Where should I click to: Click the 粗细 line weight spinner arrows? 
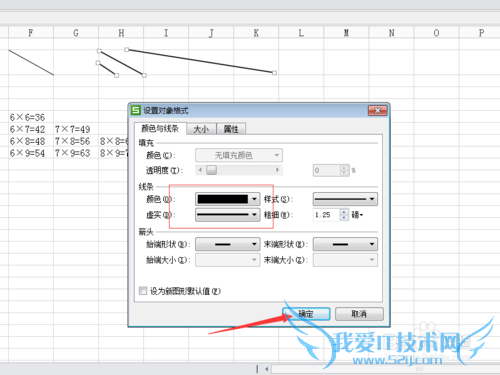click(x=344, y=215)
